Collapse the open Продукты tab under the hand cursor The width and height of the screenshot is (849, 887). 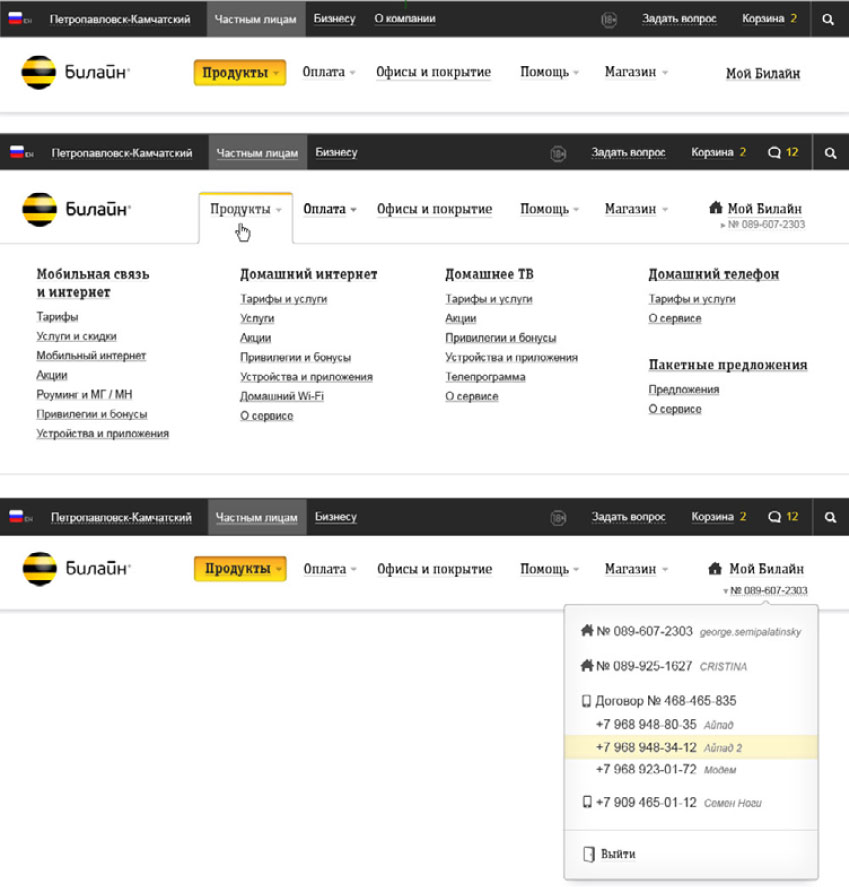pyautogui.click(x=245, y=210)
